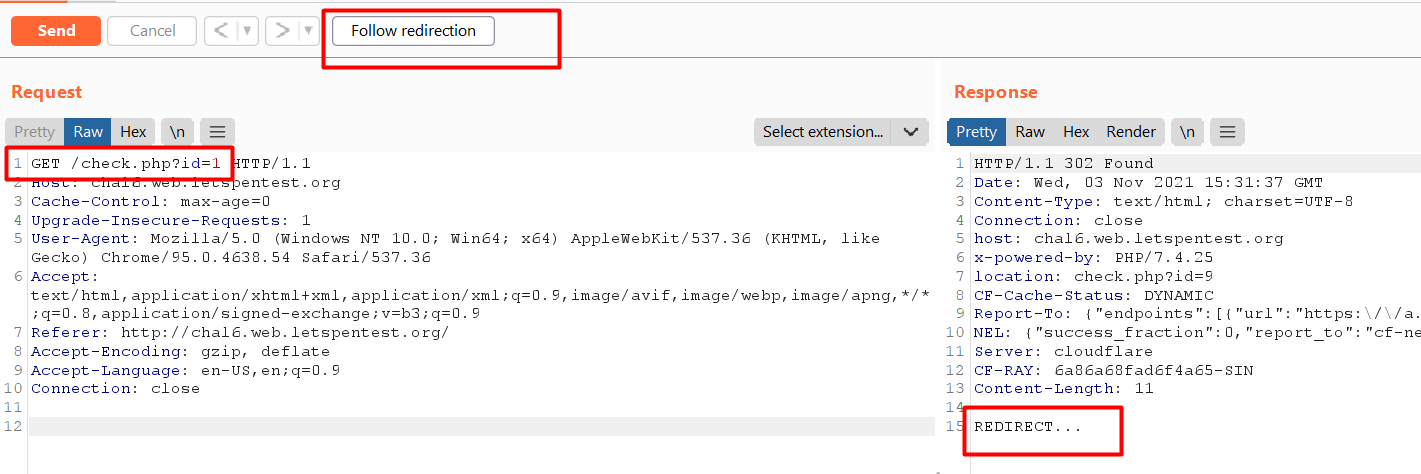Viewport: 1421px width, 474px height.
Task: Click the REDIRECT... response body text
Action: [1028, 426]
